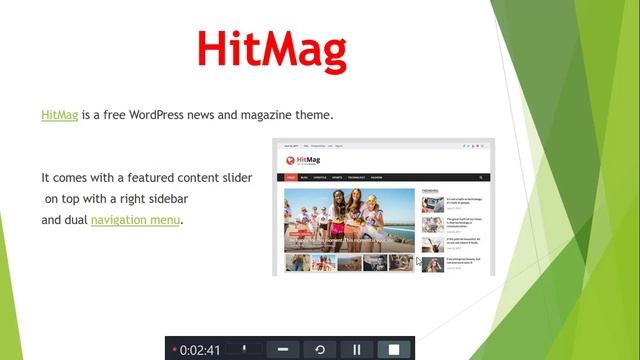Select the HitMag theme screenshot image
Viewport: 640px width, 360px height.
(x=383, y=207)
